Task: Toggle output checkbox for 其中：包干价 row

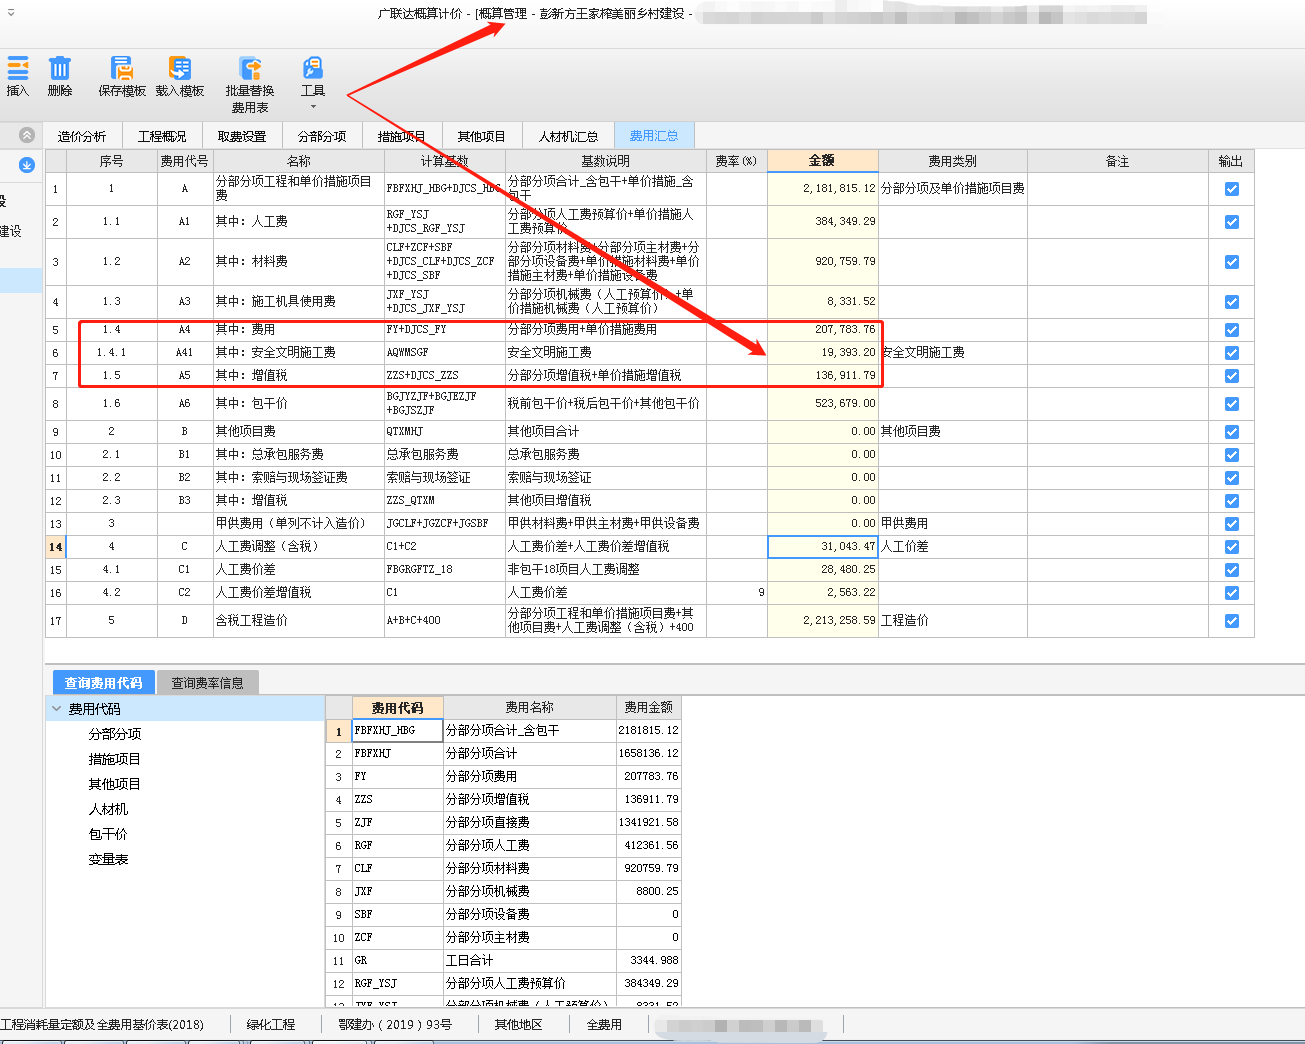Action: pyautogui.click(x=1232, y=404)
